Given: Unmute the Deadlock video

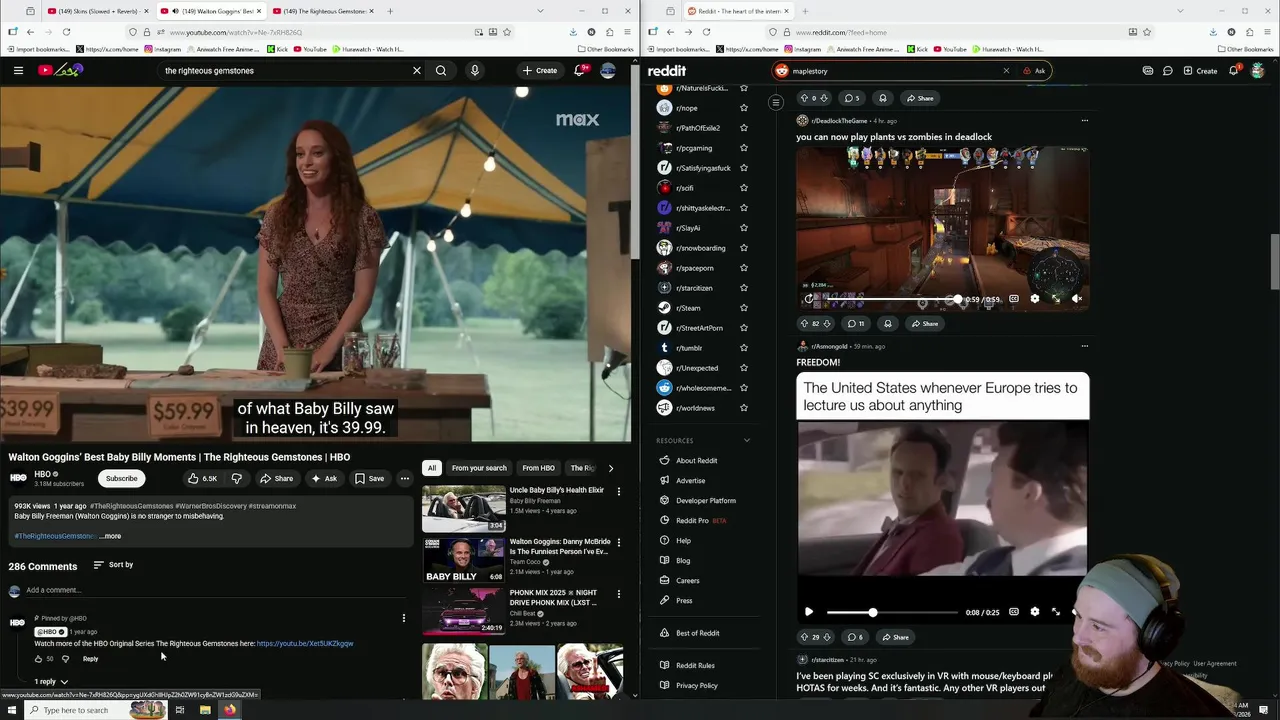Looking at the screenshot, I should [1077, 299].
